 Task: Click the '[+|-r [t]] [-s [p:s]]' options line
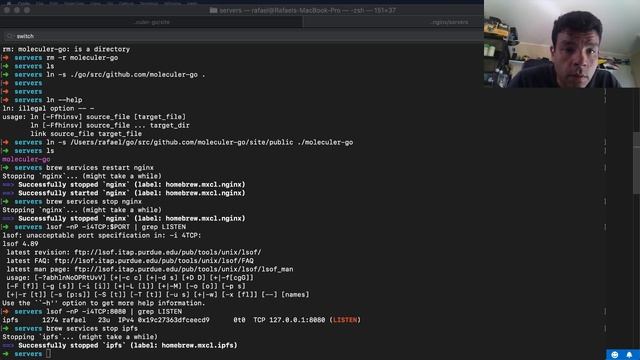[158, 295]
